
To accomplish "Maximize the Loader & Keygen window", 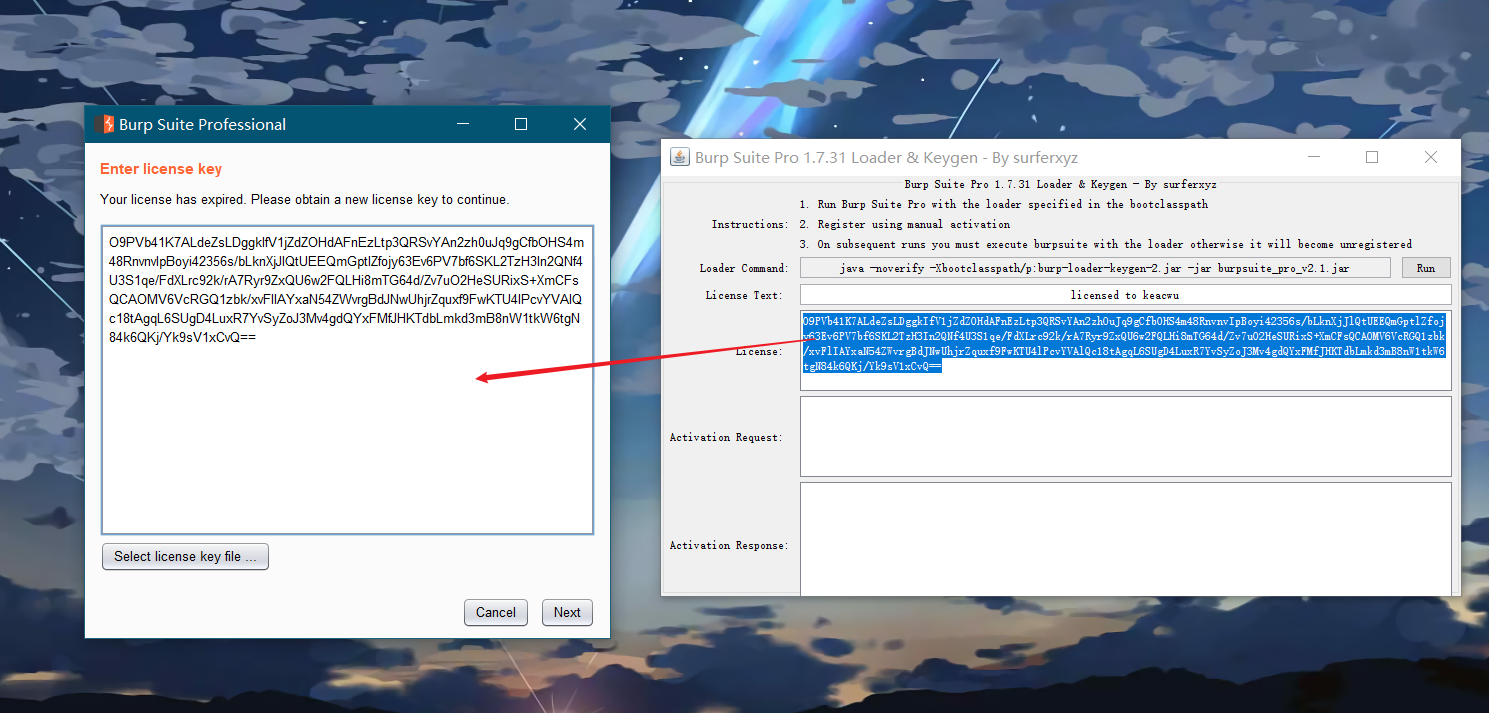I will (x=1372, y=157).
